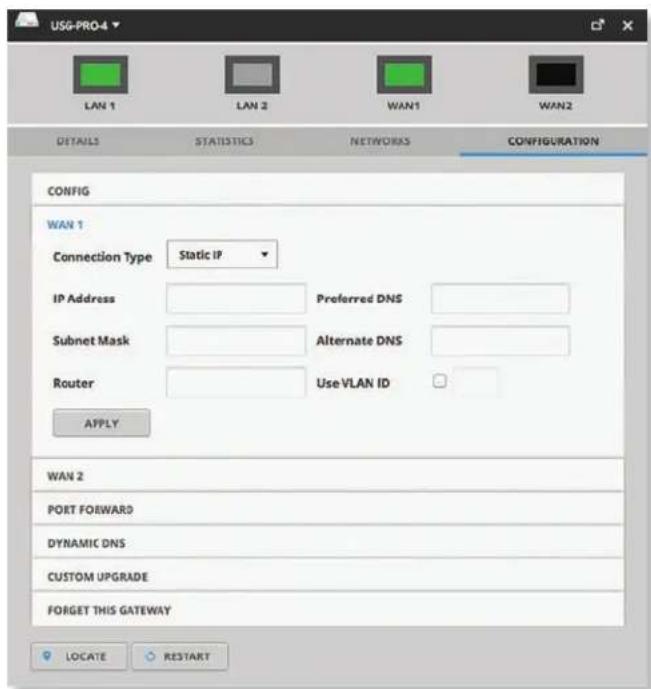The image size is (651, 689).
Task: Expand the WAN 2 section
Action: [x=328, y=475]
